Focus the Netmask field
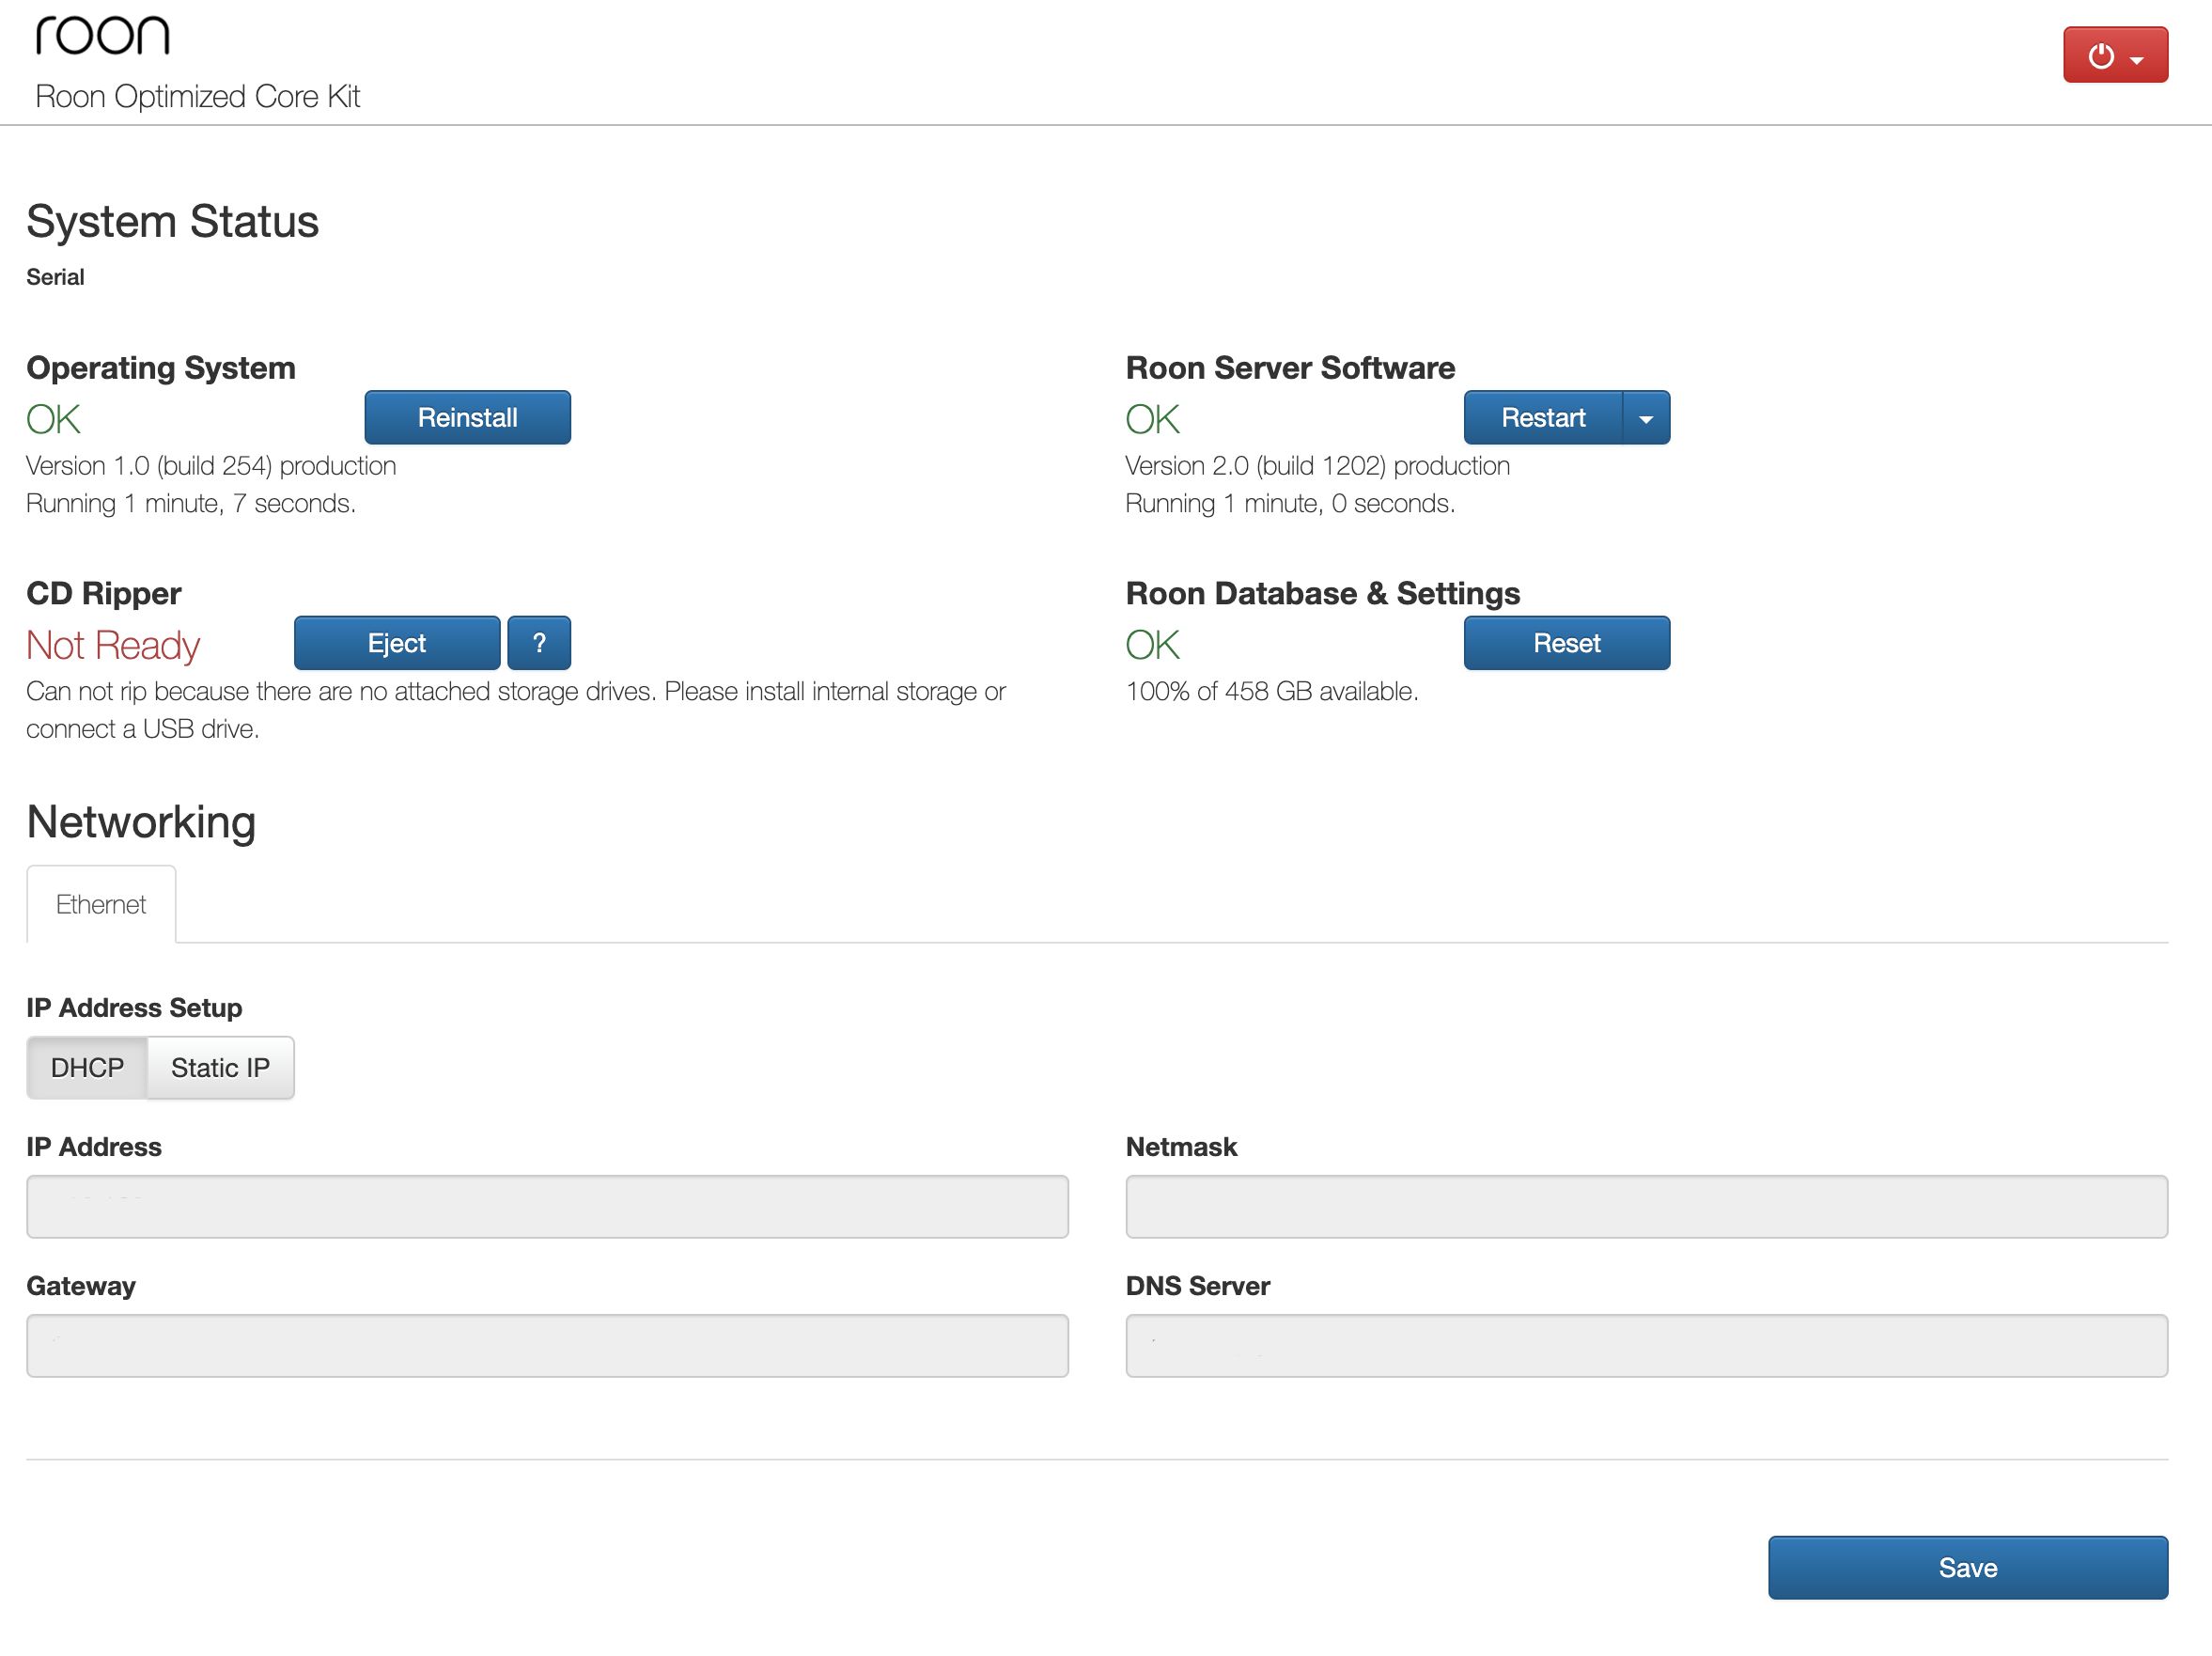This screenshot has height=1656, width=2212. point(1646,1206)
